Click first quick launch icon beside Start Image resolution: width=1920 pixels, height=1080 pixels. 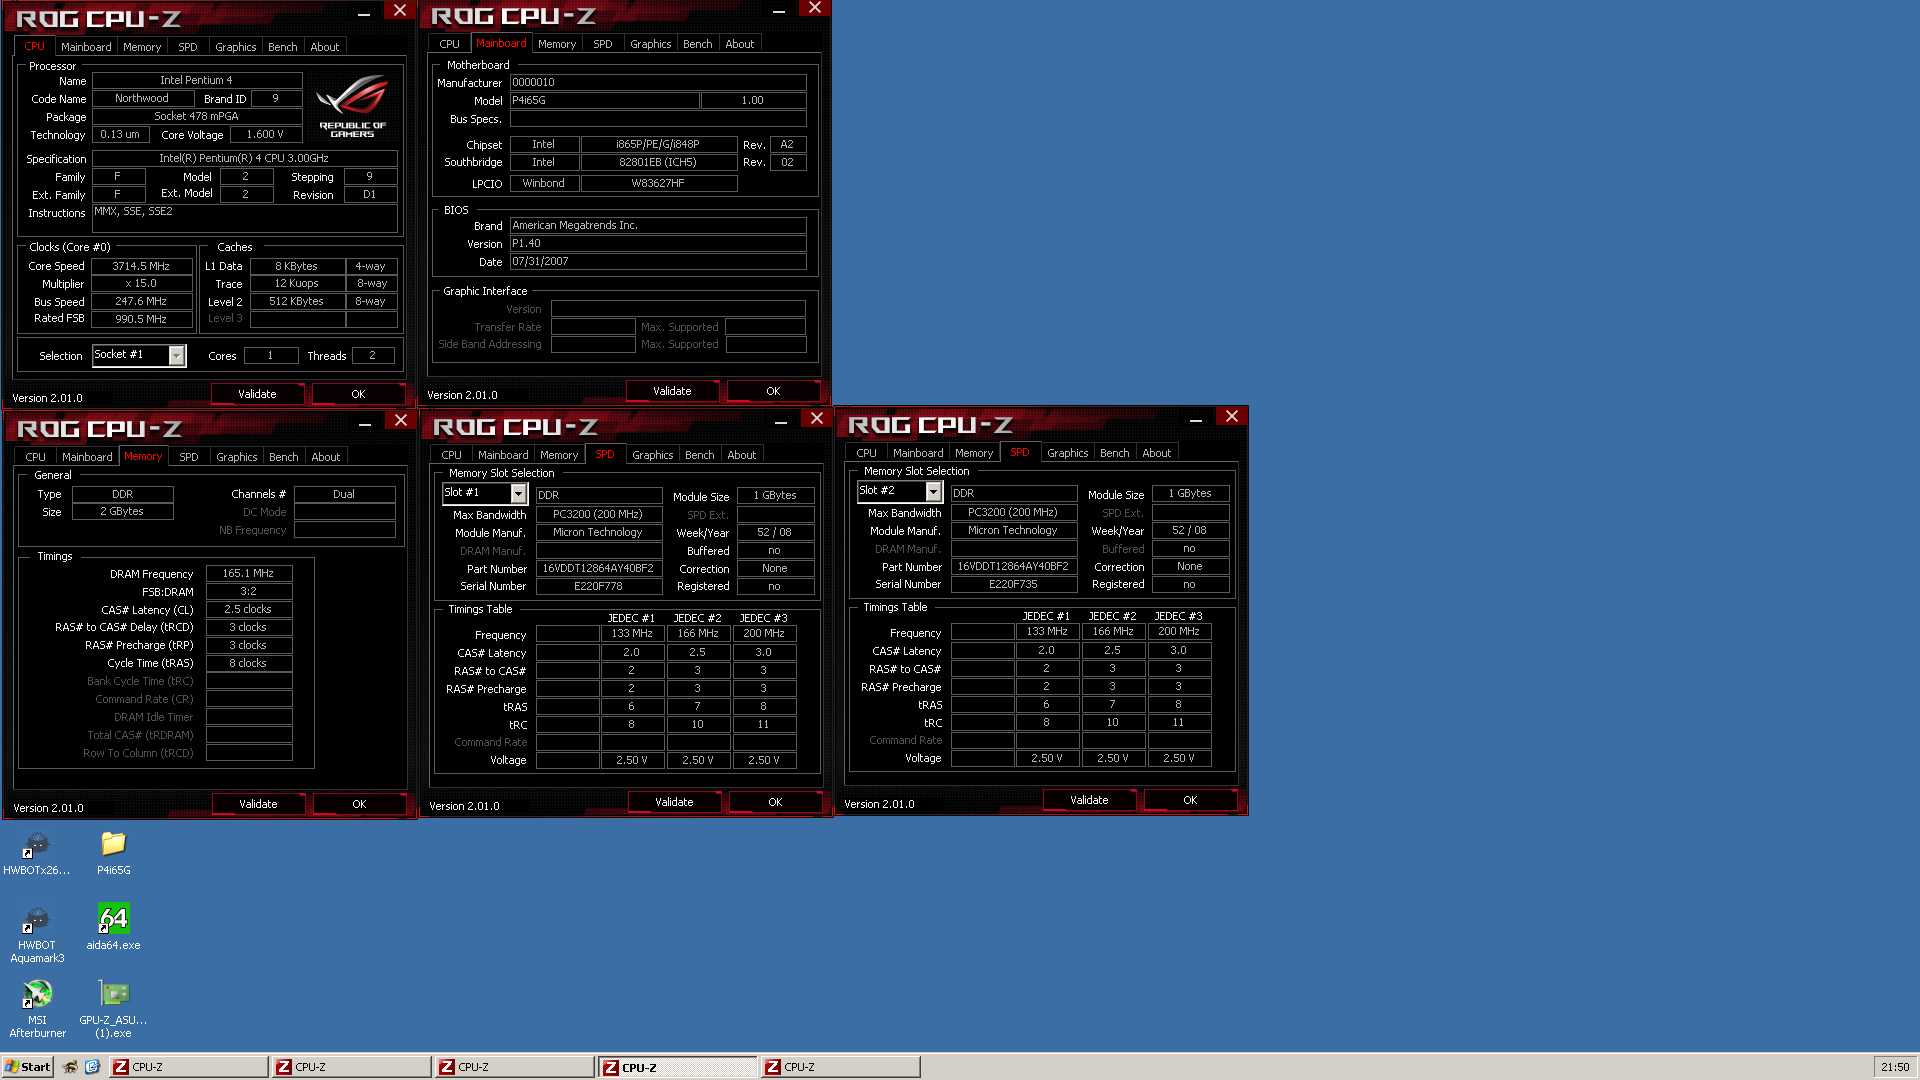tap(70, 1067)
